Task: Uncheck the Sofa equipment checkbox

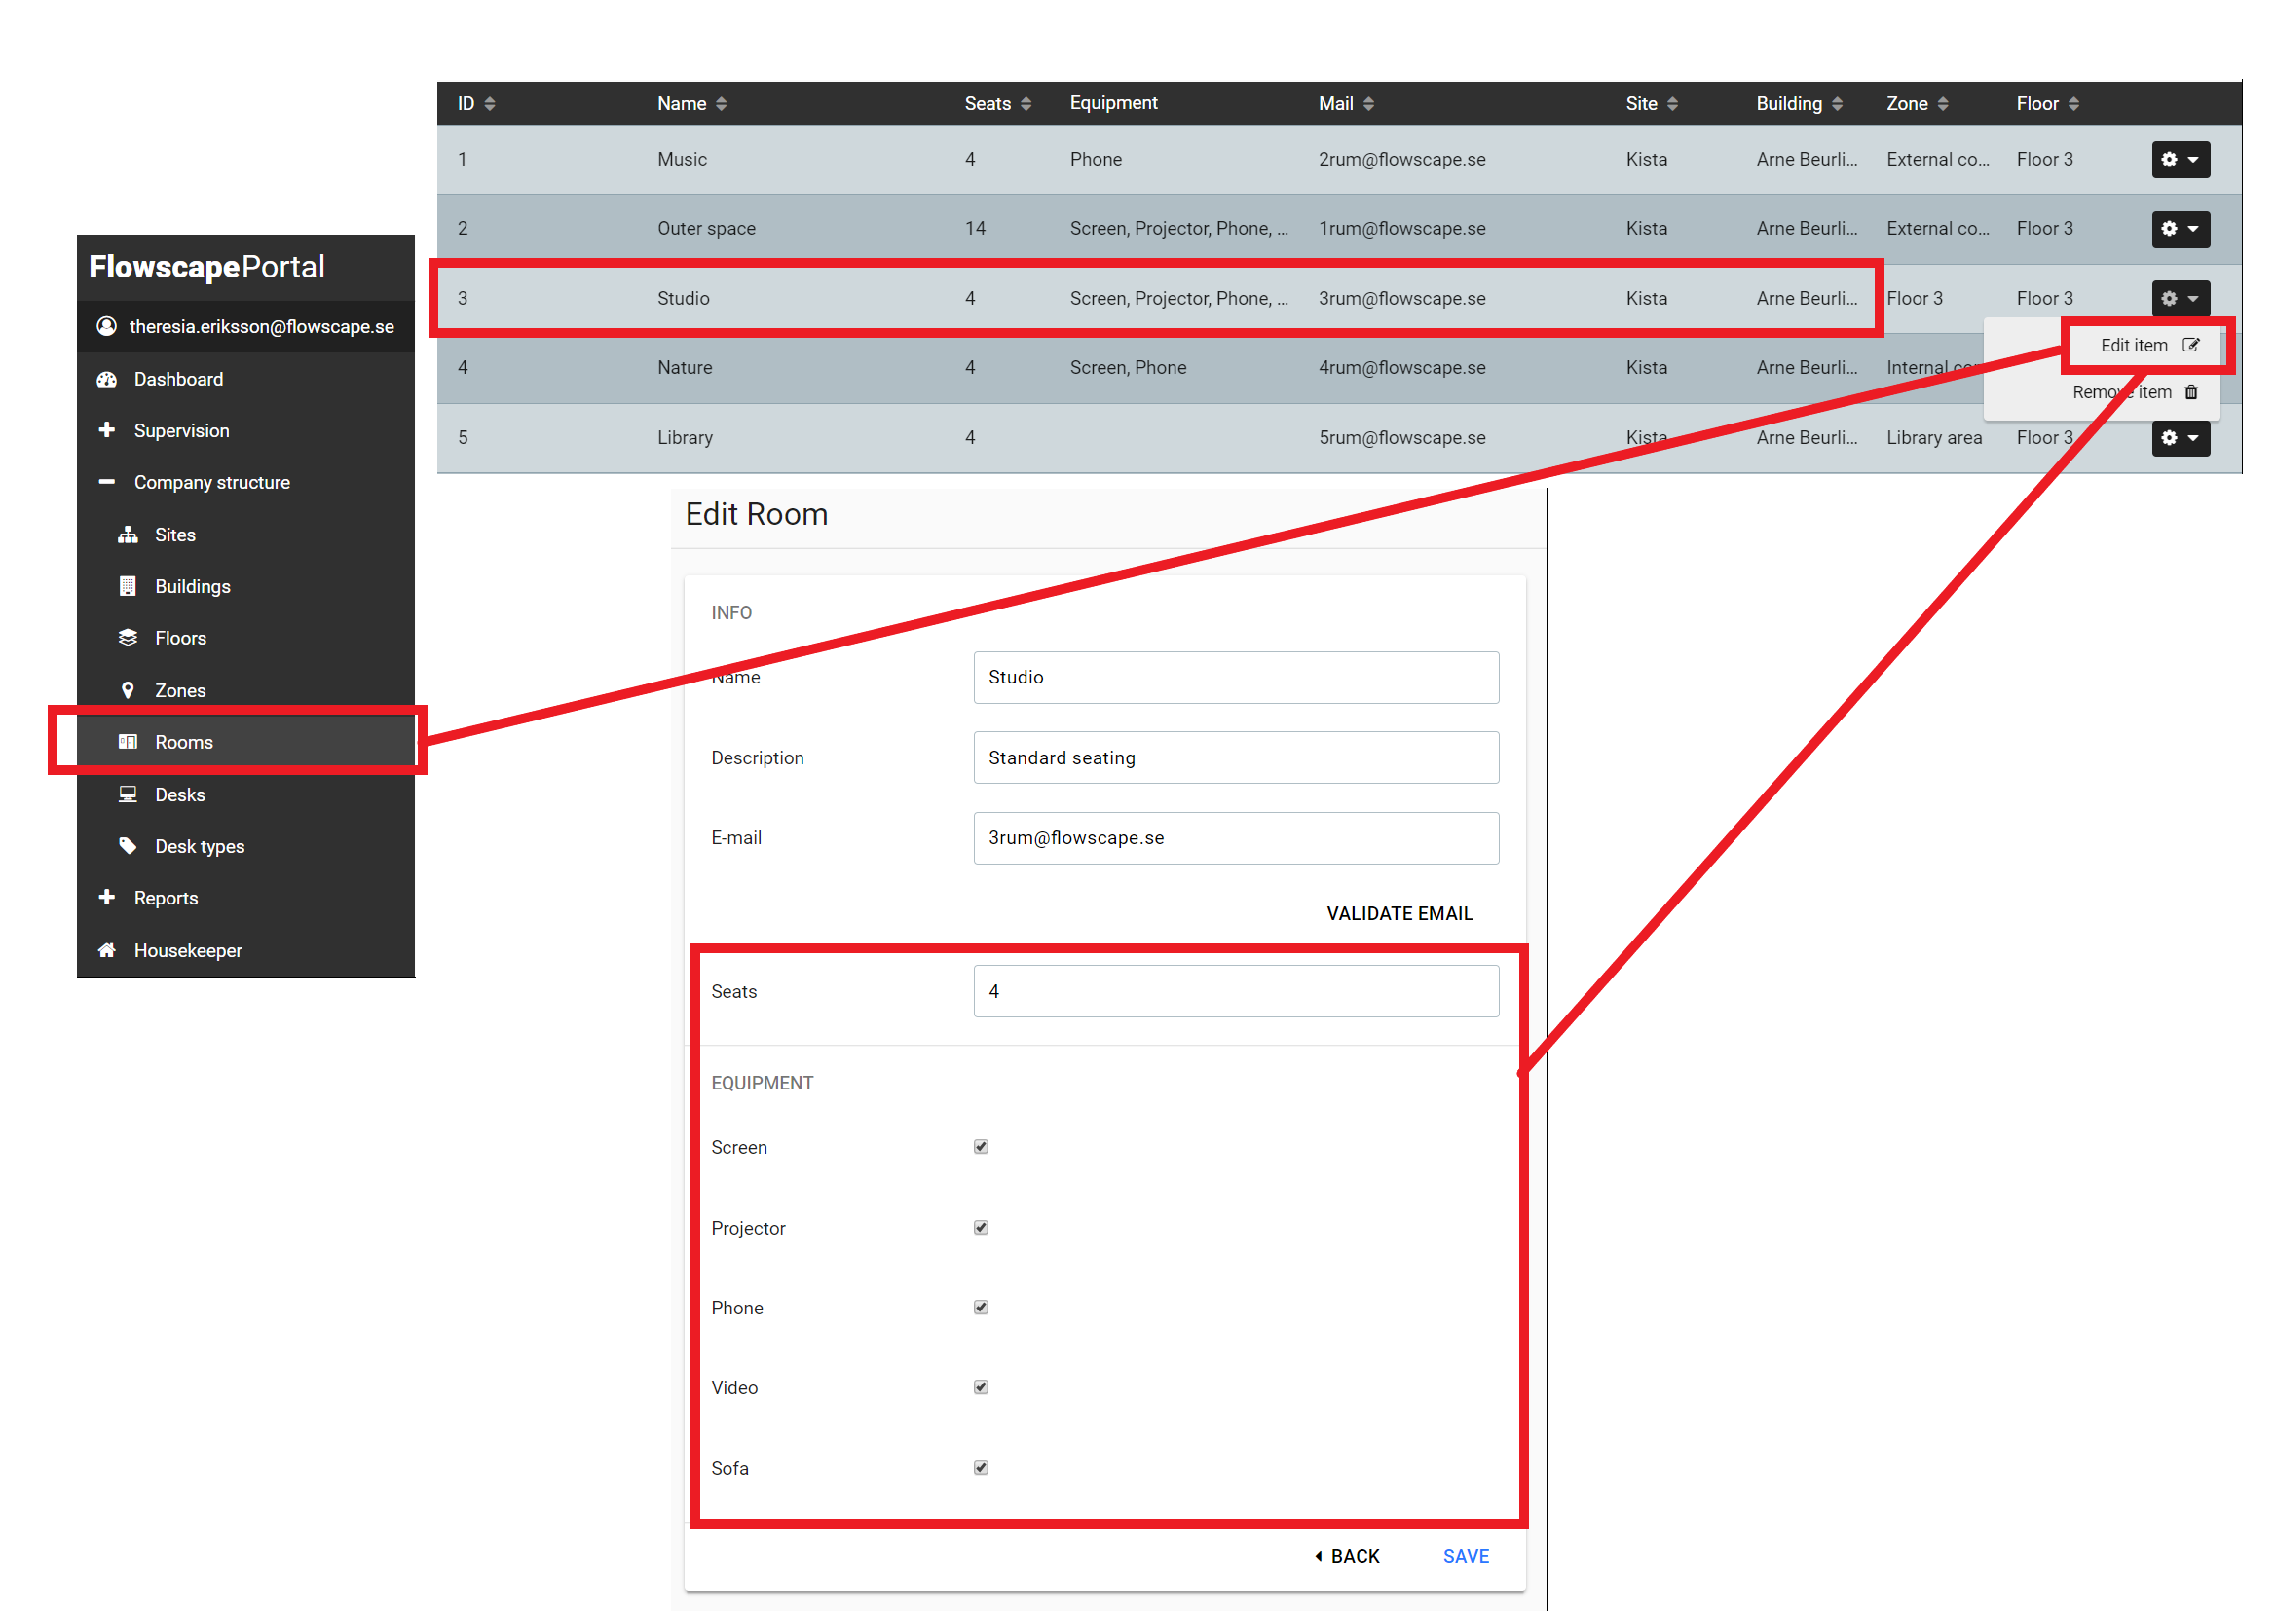Action: (981, 1469)
